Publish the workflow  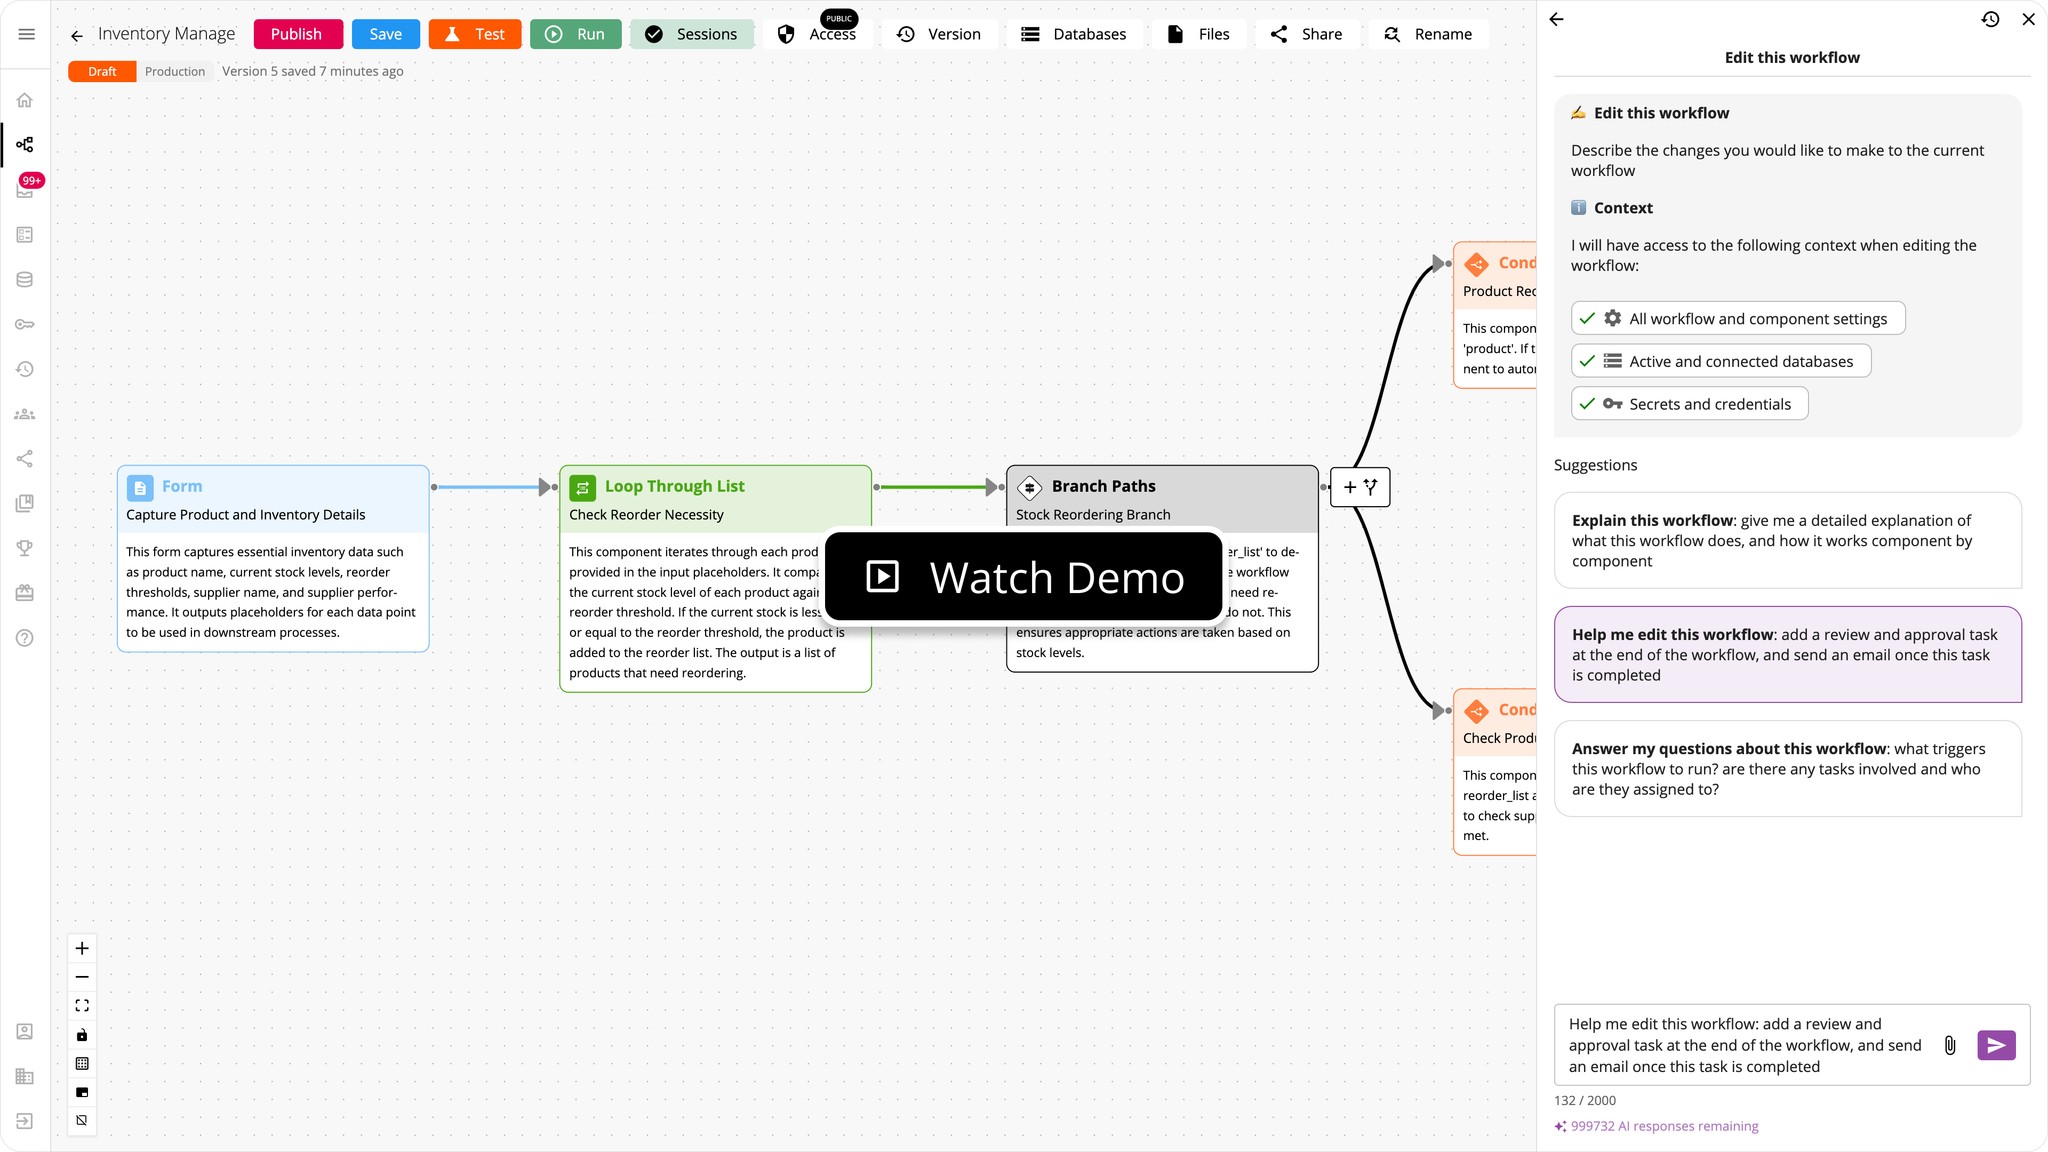[297, 33]
